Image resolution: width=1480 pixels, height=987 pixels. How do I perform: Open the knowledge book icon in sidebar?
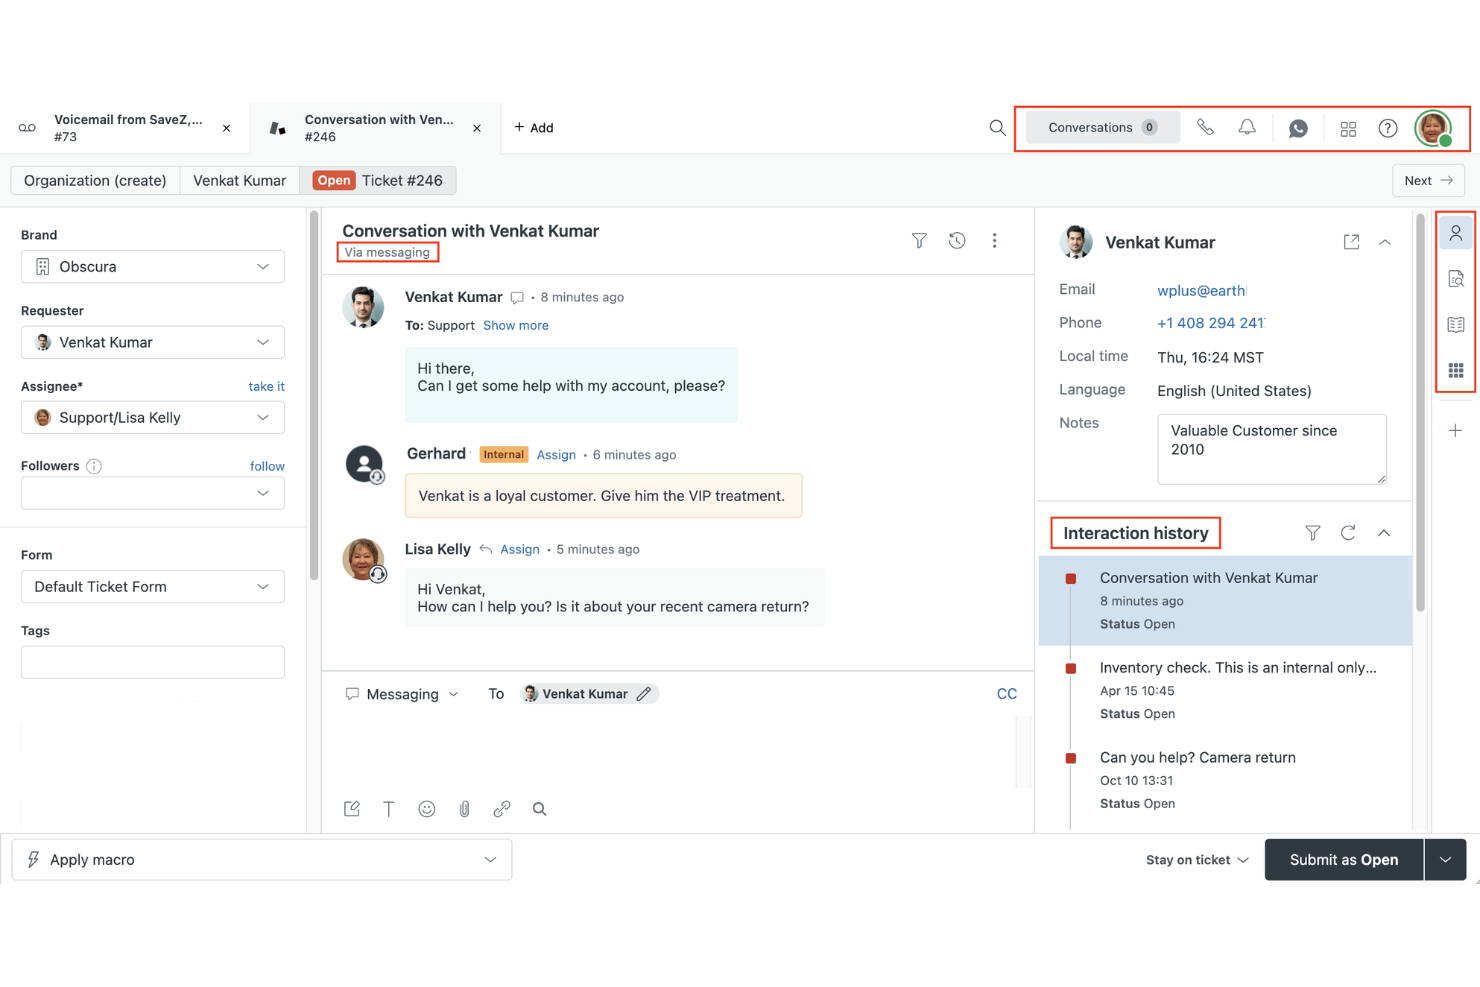[1456, 325]
